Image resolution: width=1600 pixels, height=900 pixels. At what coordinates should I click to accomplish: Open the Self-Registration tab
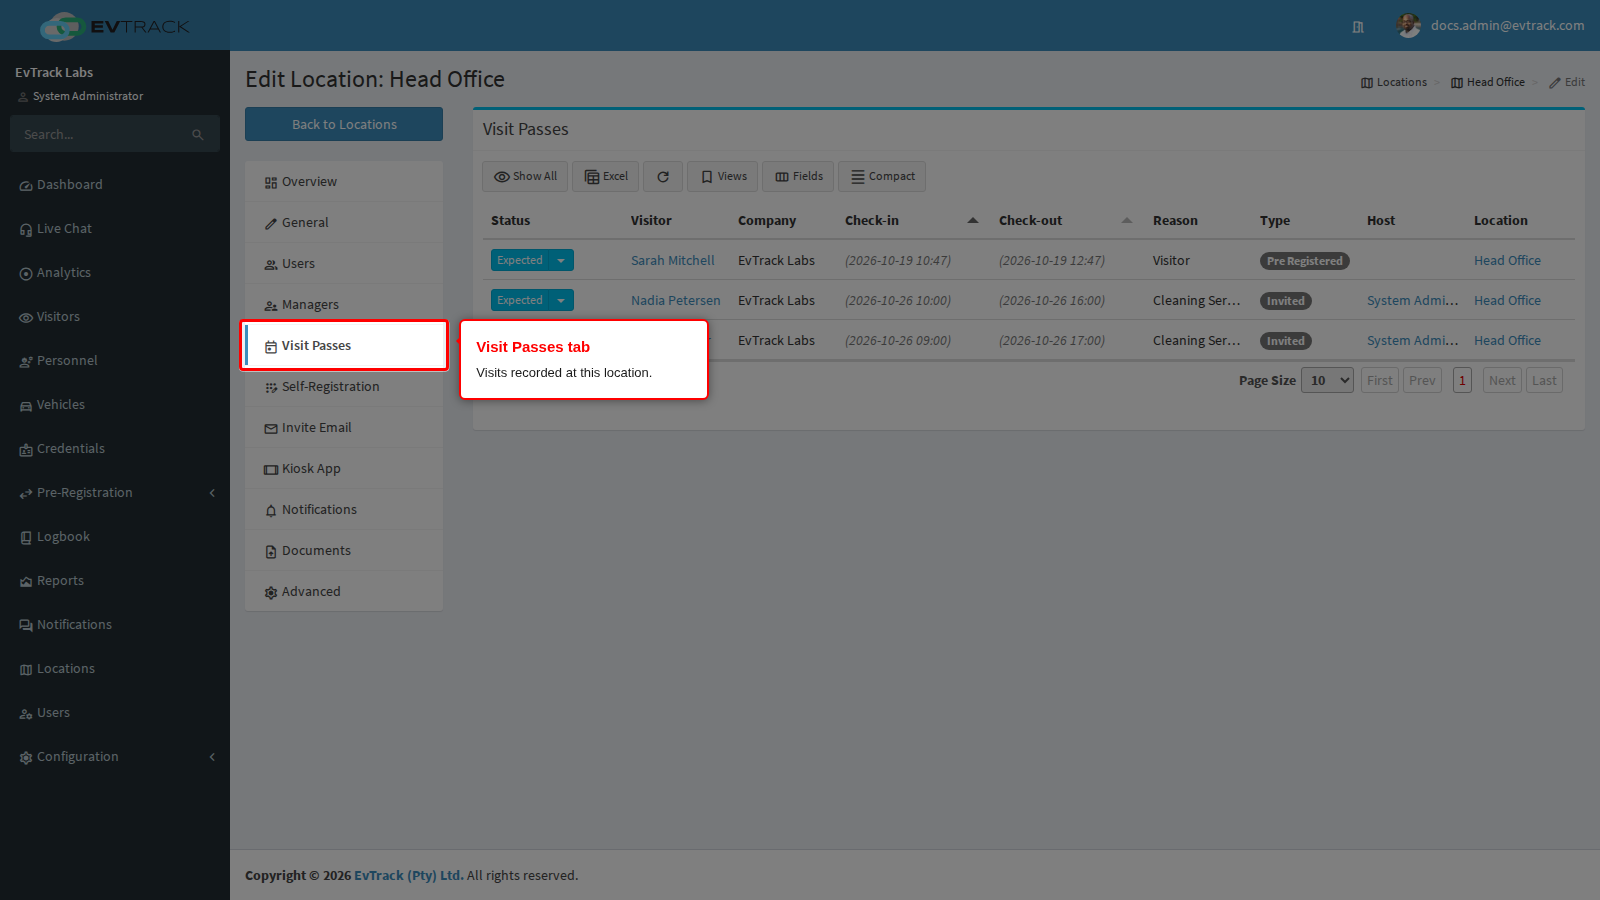[344, 387]
